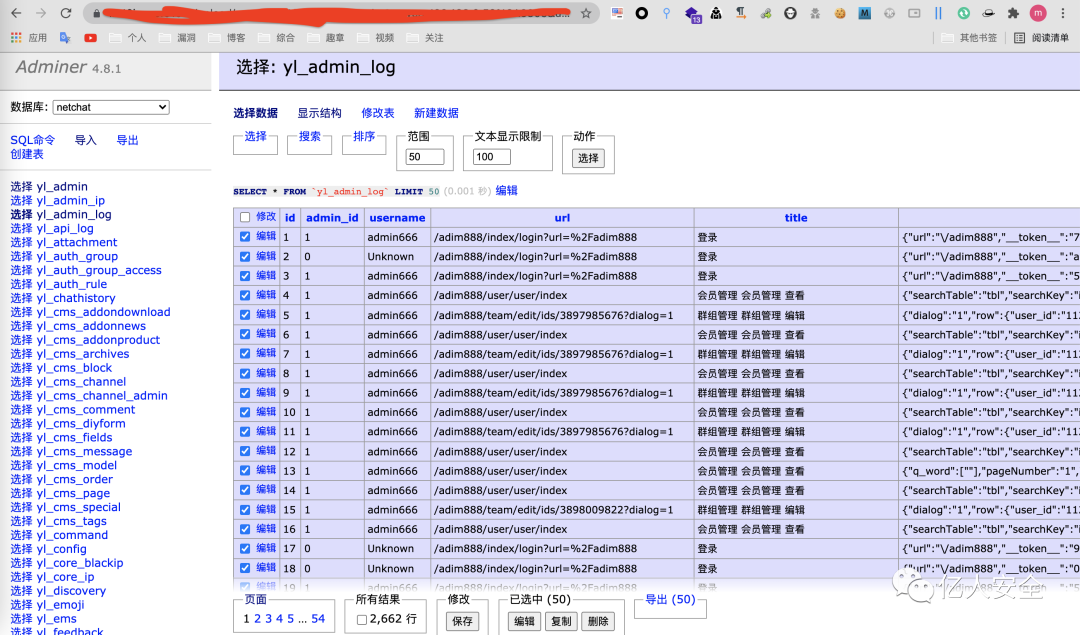Screen dimensions: 1080x635
Task: Bookmark this page with the star icon
Action: pyautogui.click(x=586, y=13)
